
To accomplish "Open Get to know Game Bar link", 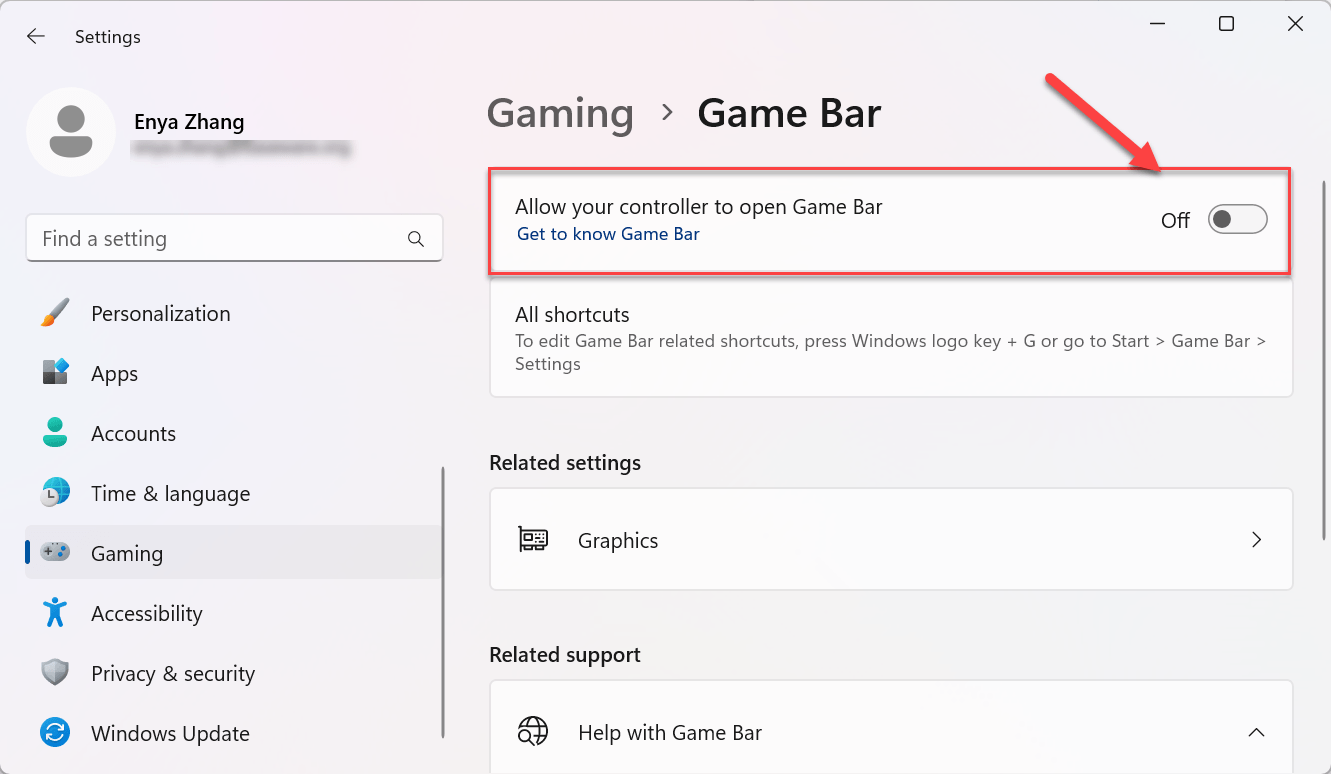I will 608,234.
